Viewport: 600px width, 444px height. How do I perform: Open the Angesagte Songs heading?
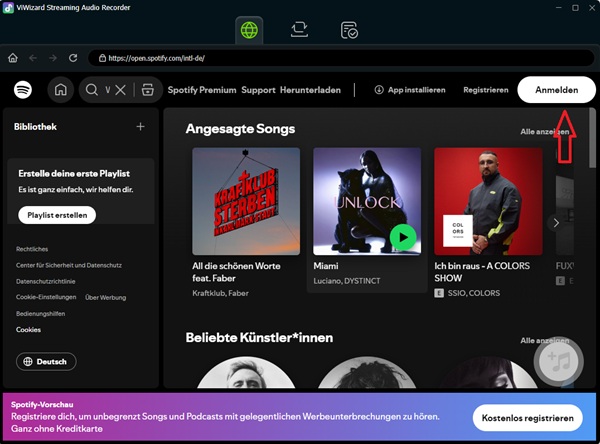pyautogui.click(x=240, y=129)
